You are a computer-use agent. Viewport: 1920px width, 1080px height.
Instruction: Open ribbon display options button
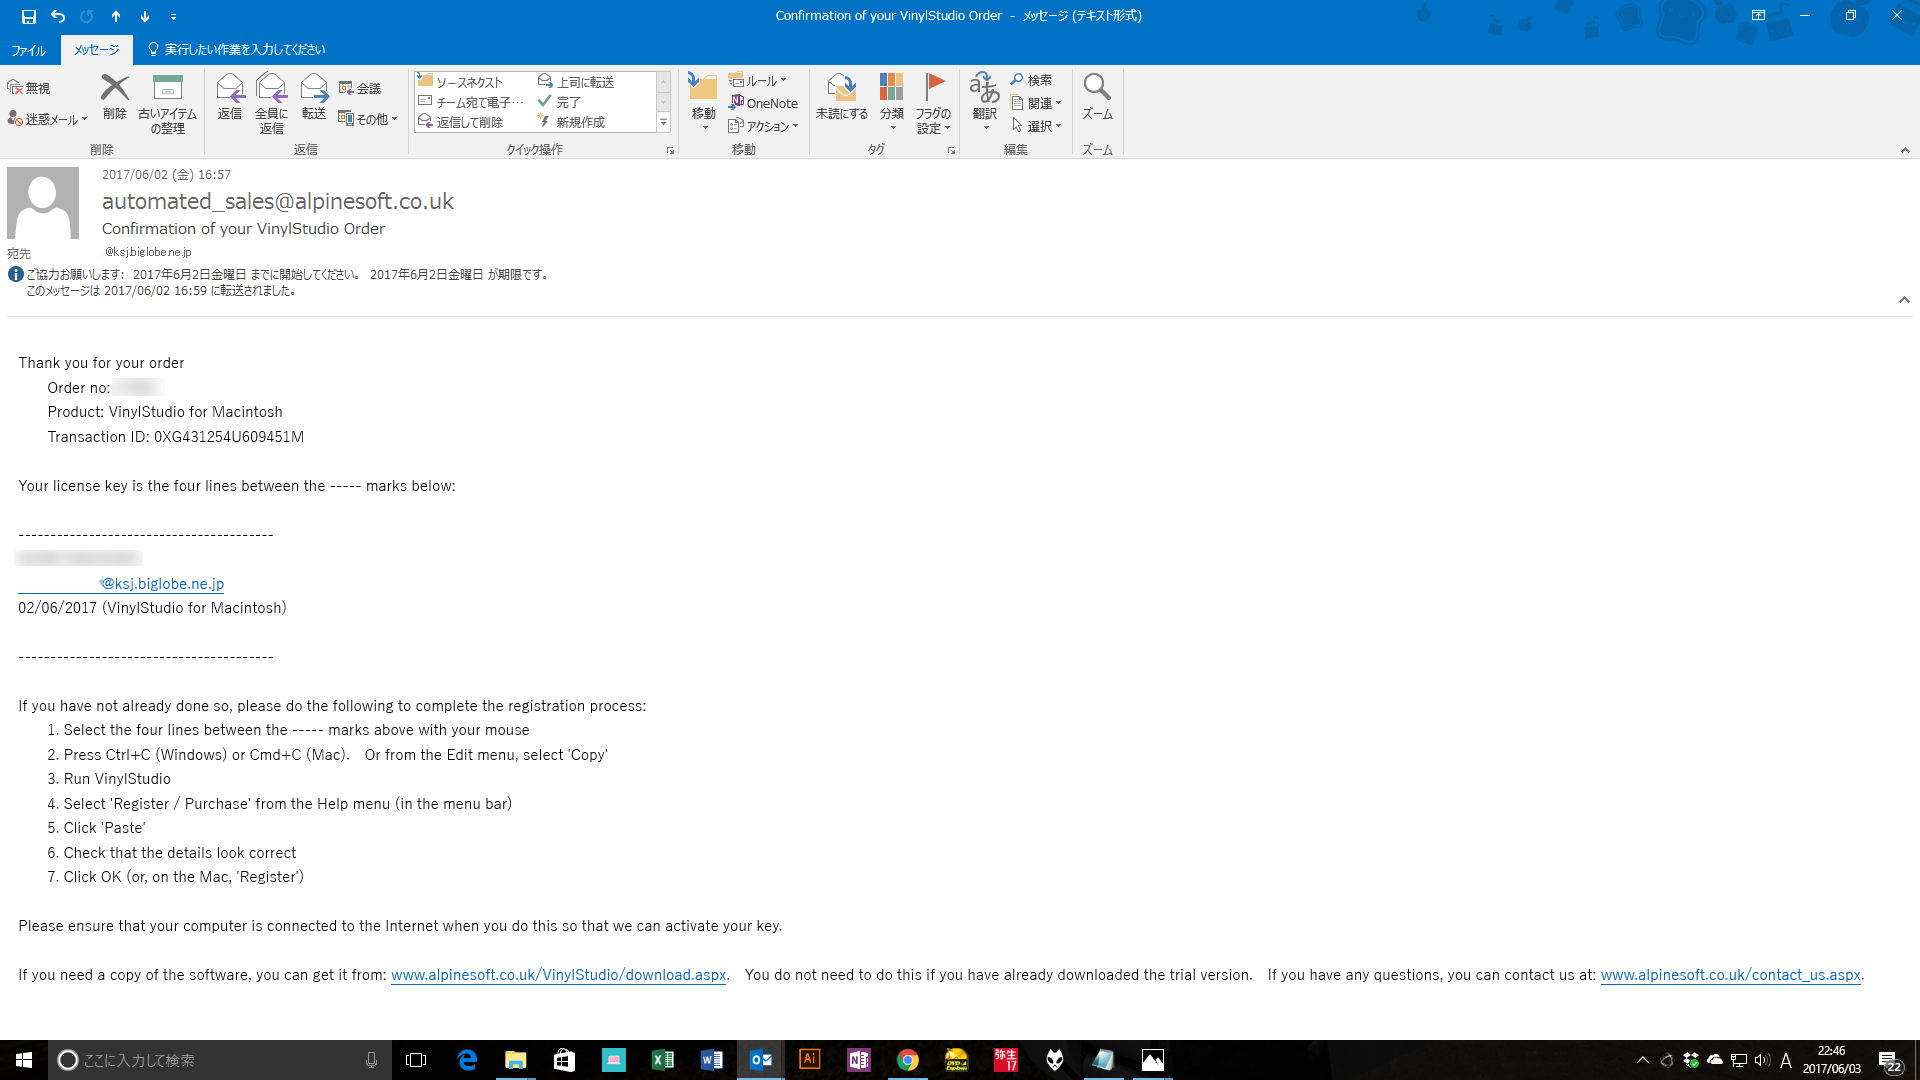[1758, 16]
